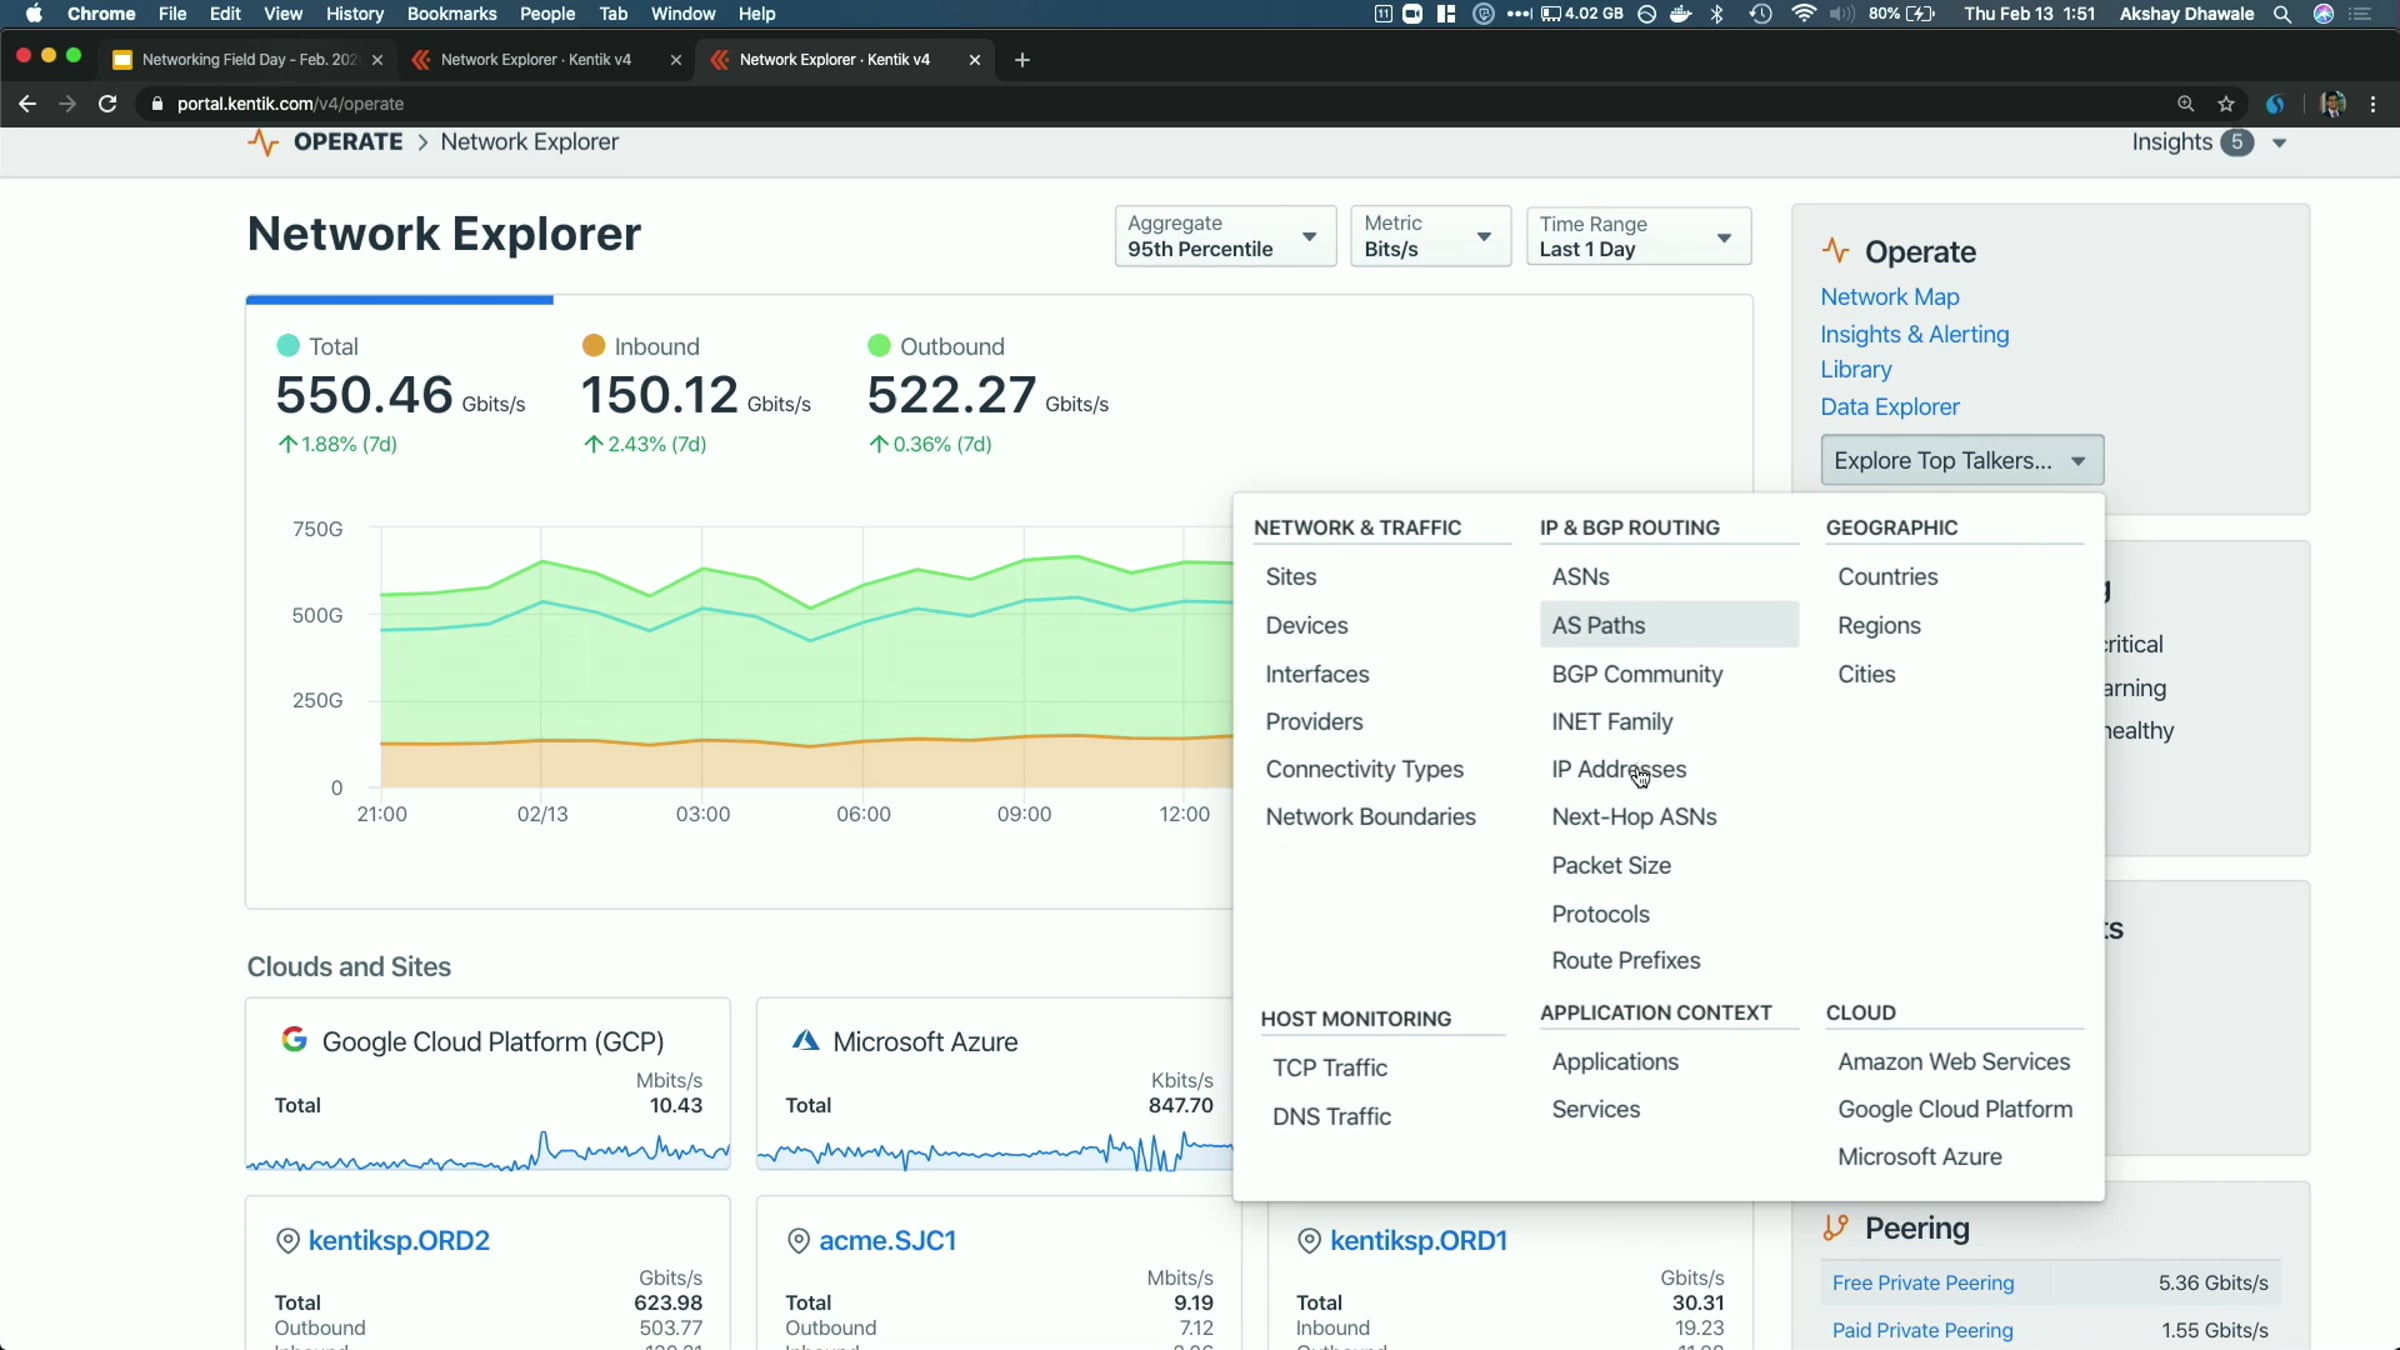The width and height of the screenshot is (2400, 1350).
Task: Go to Insights & Alerting
Action: (x=1914, y=334)
